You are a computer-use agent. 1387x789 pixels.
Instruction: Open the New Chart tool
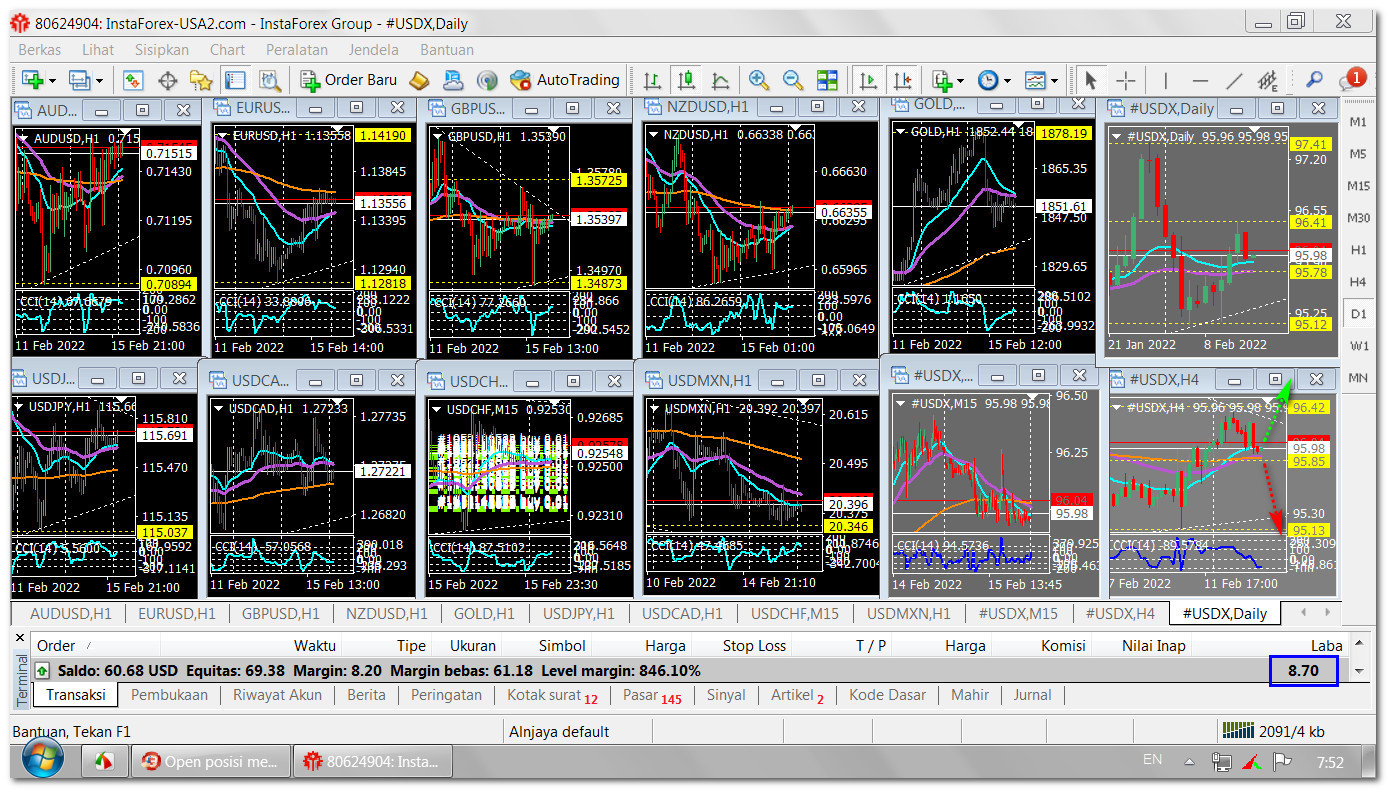coord(32,80)
